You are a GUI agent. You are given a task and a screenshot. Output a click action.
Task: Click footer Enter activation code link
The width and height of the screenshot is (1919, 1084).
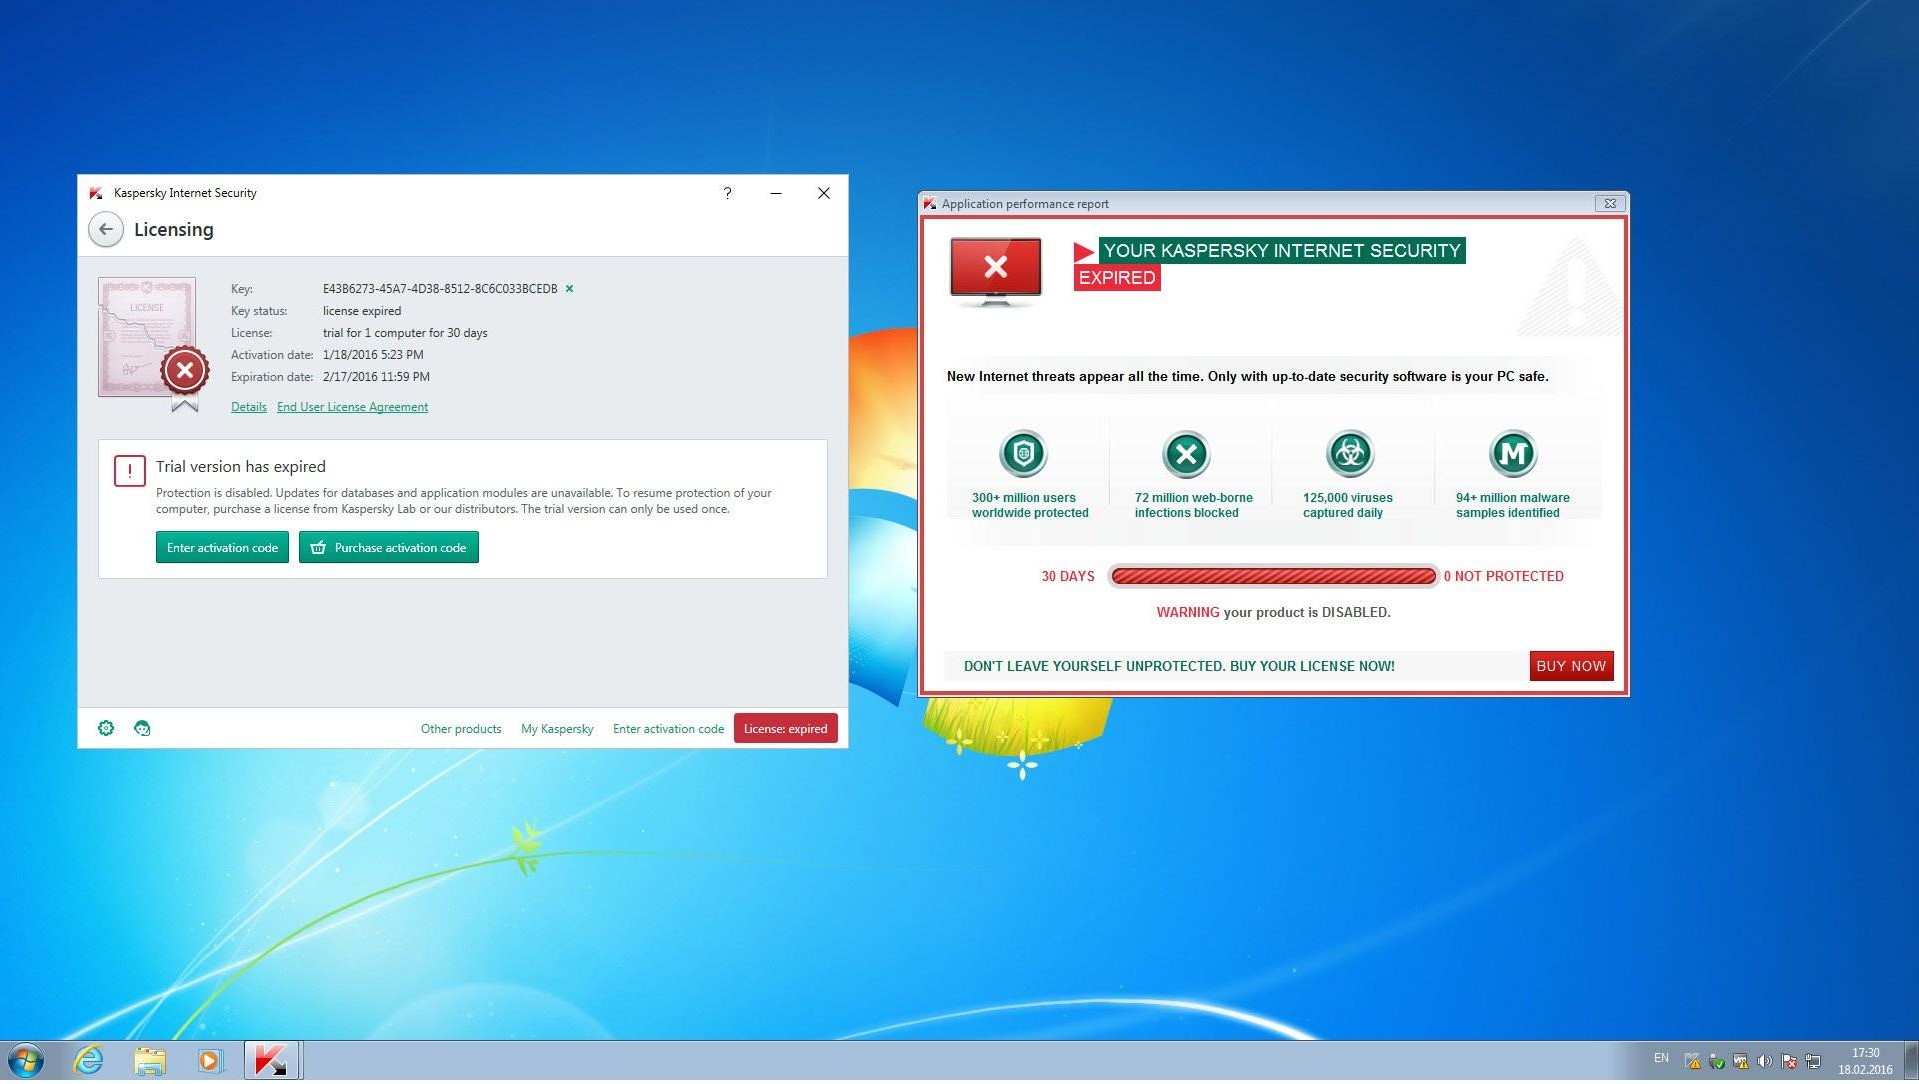[x=668, y=729]
